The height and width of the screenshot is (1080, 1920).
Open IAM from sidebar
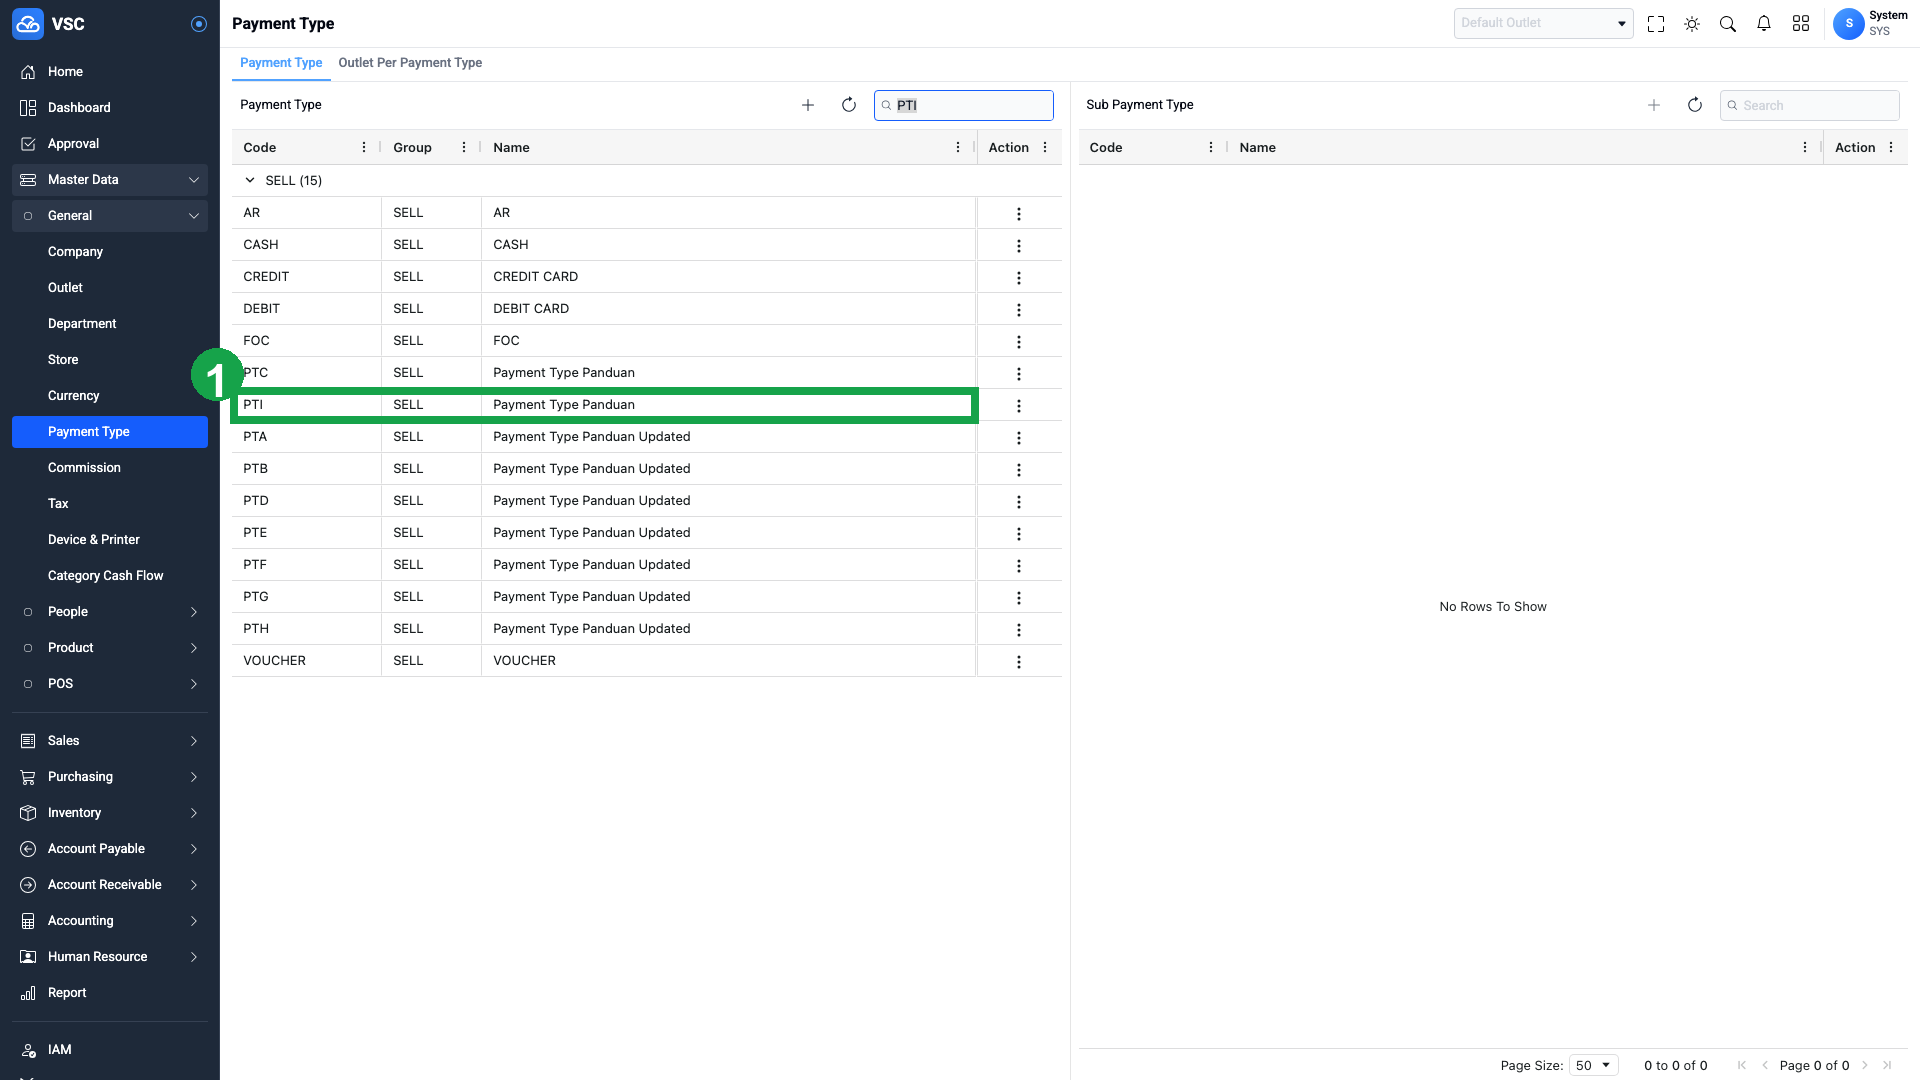click(x=110, y=1050)
